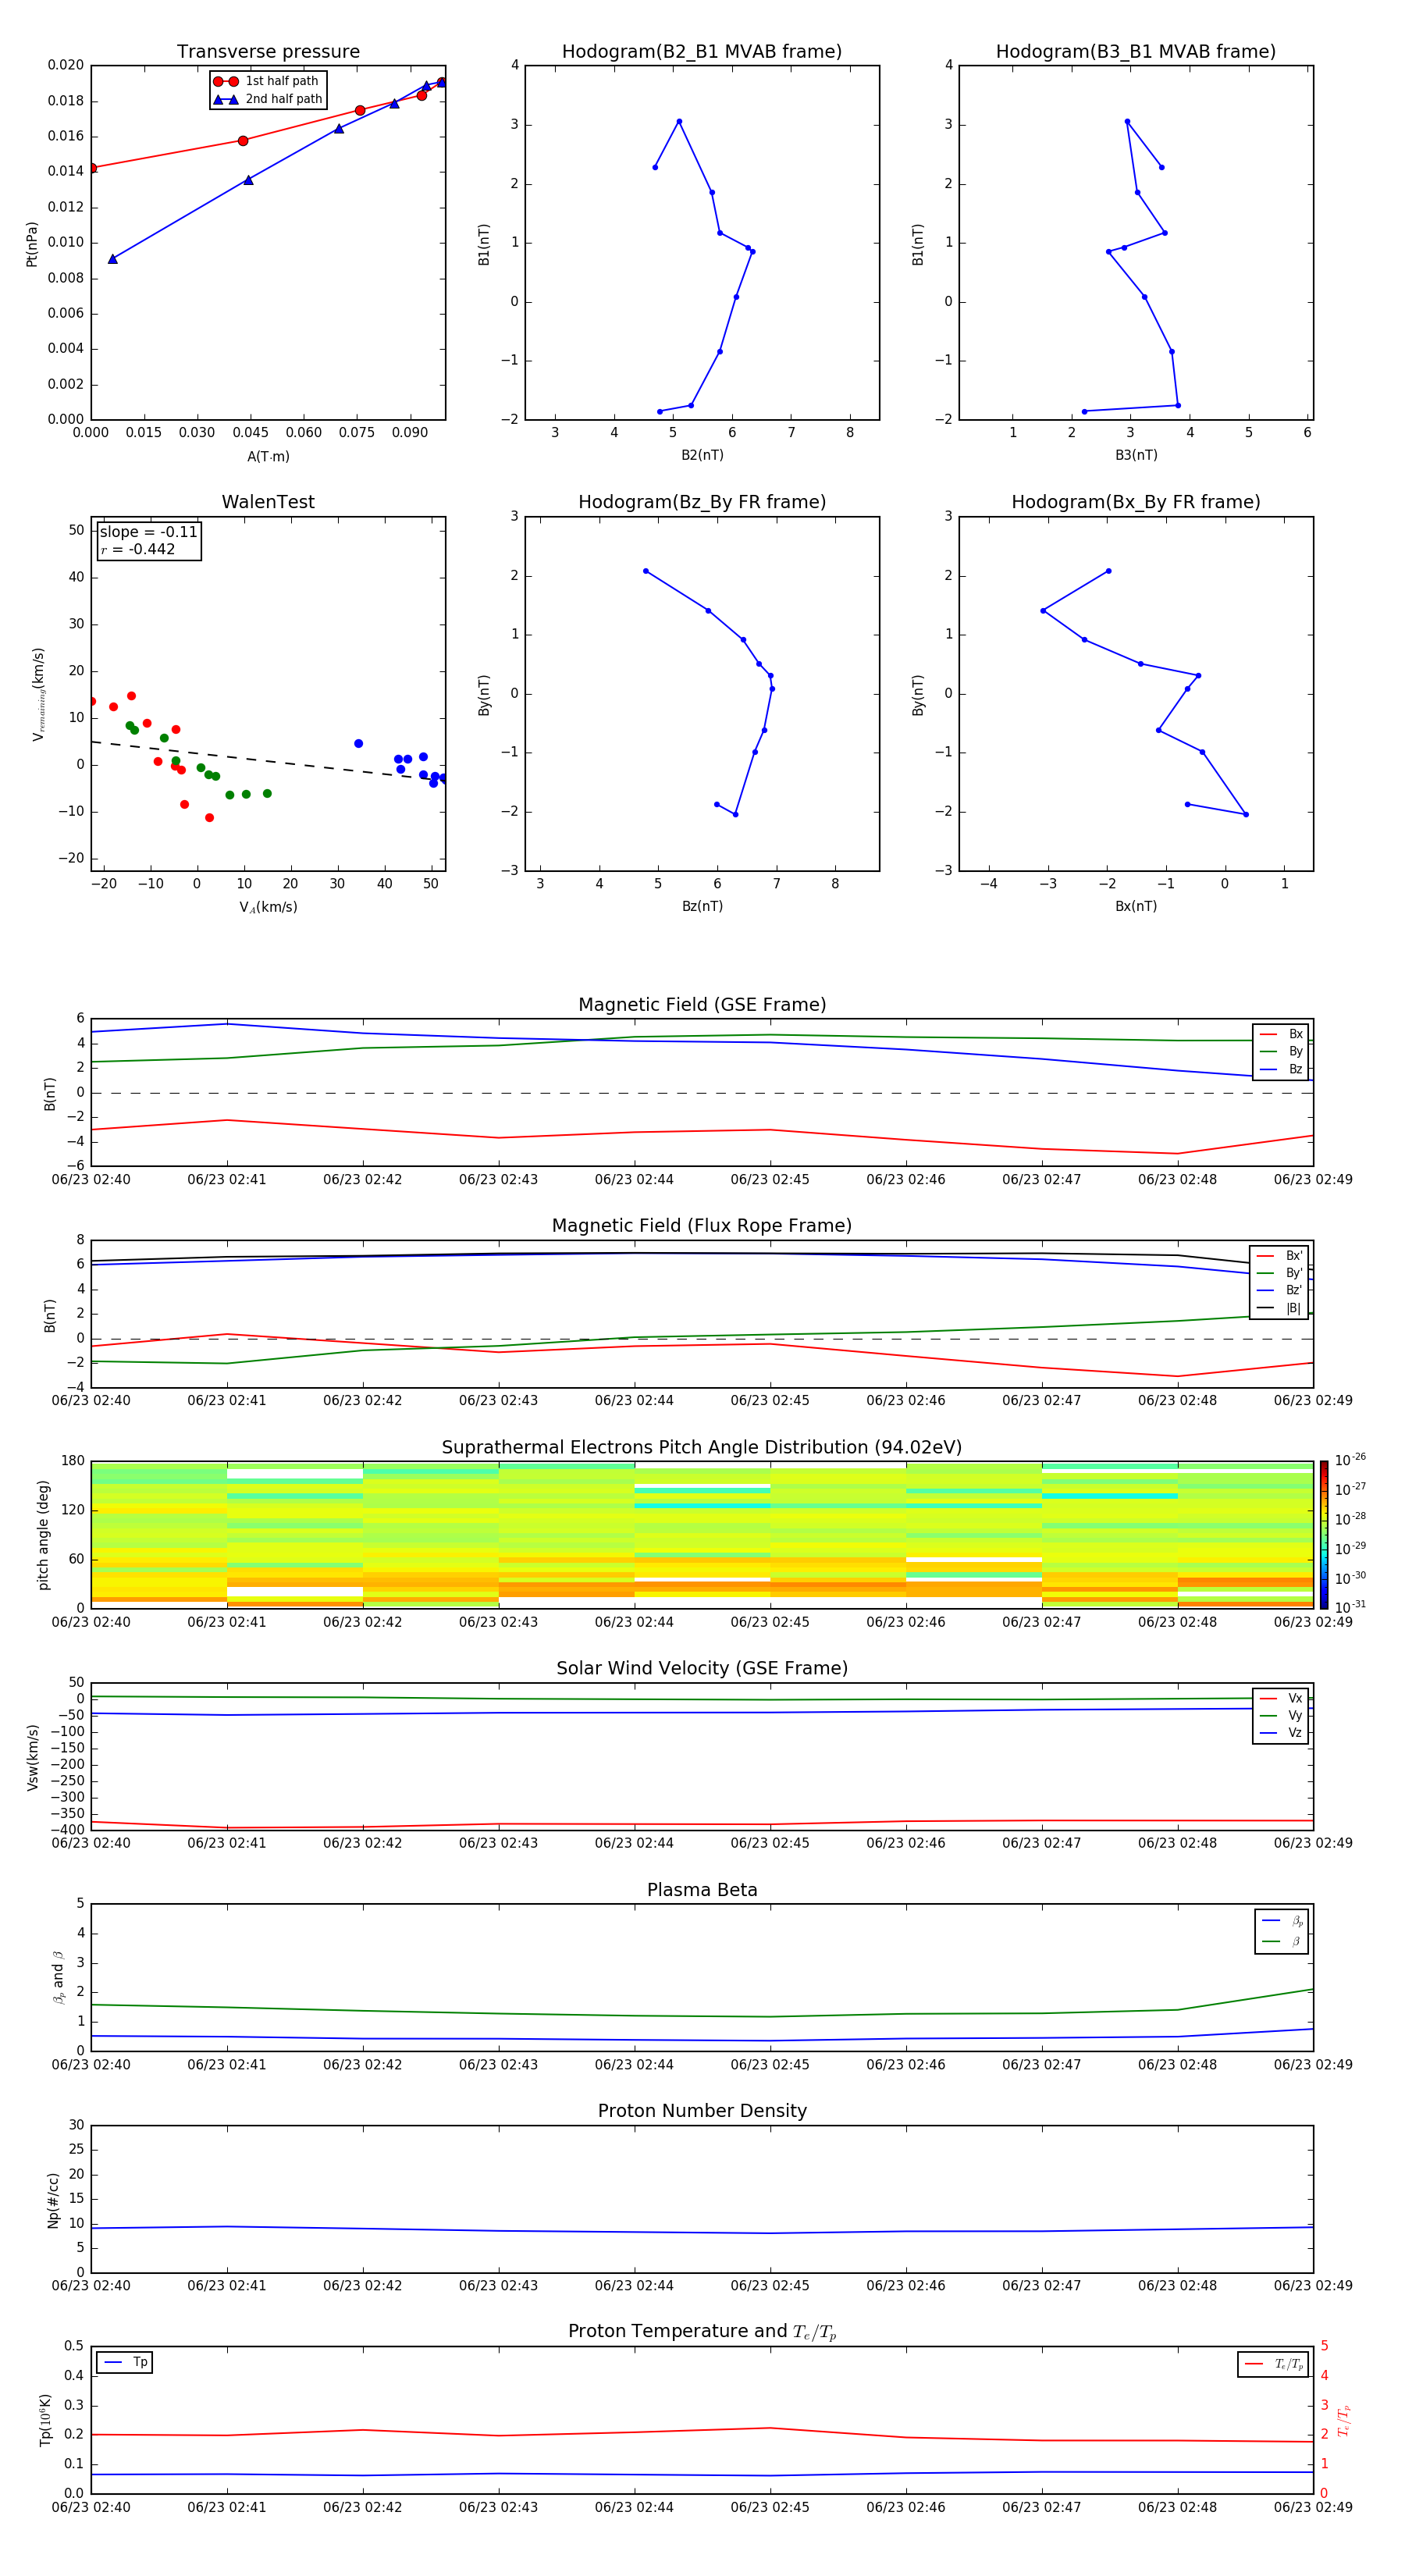This screenshot has height=2576, width=1405.
Task: Click the 'Np(#/cc)' axis label
Action: pos(53,2200)
